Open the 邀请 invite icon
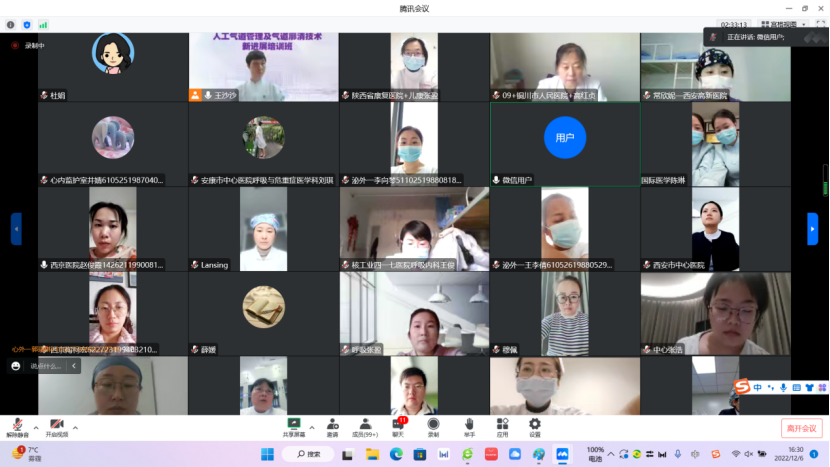 331,427
